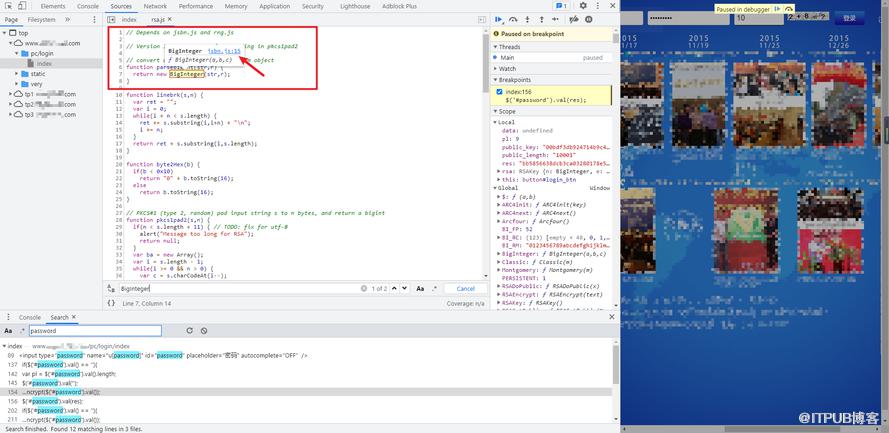Image resolution: width=889 pixels, height=433 pixels.
Task: Open the Sources navigator three-dot menu
Action: point(94,19)
